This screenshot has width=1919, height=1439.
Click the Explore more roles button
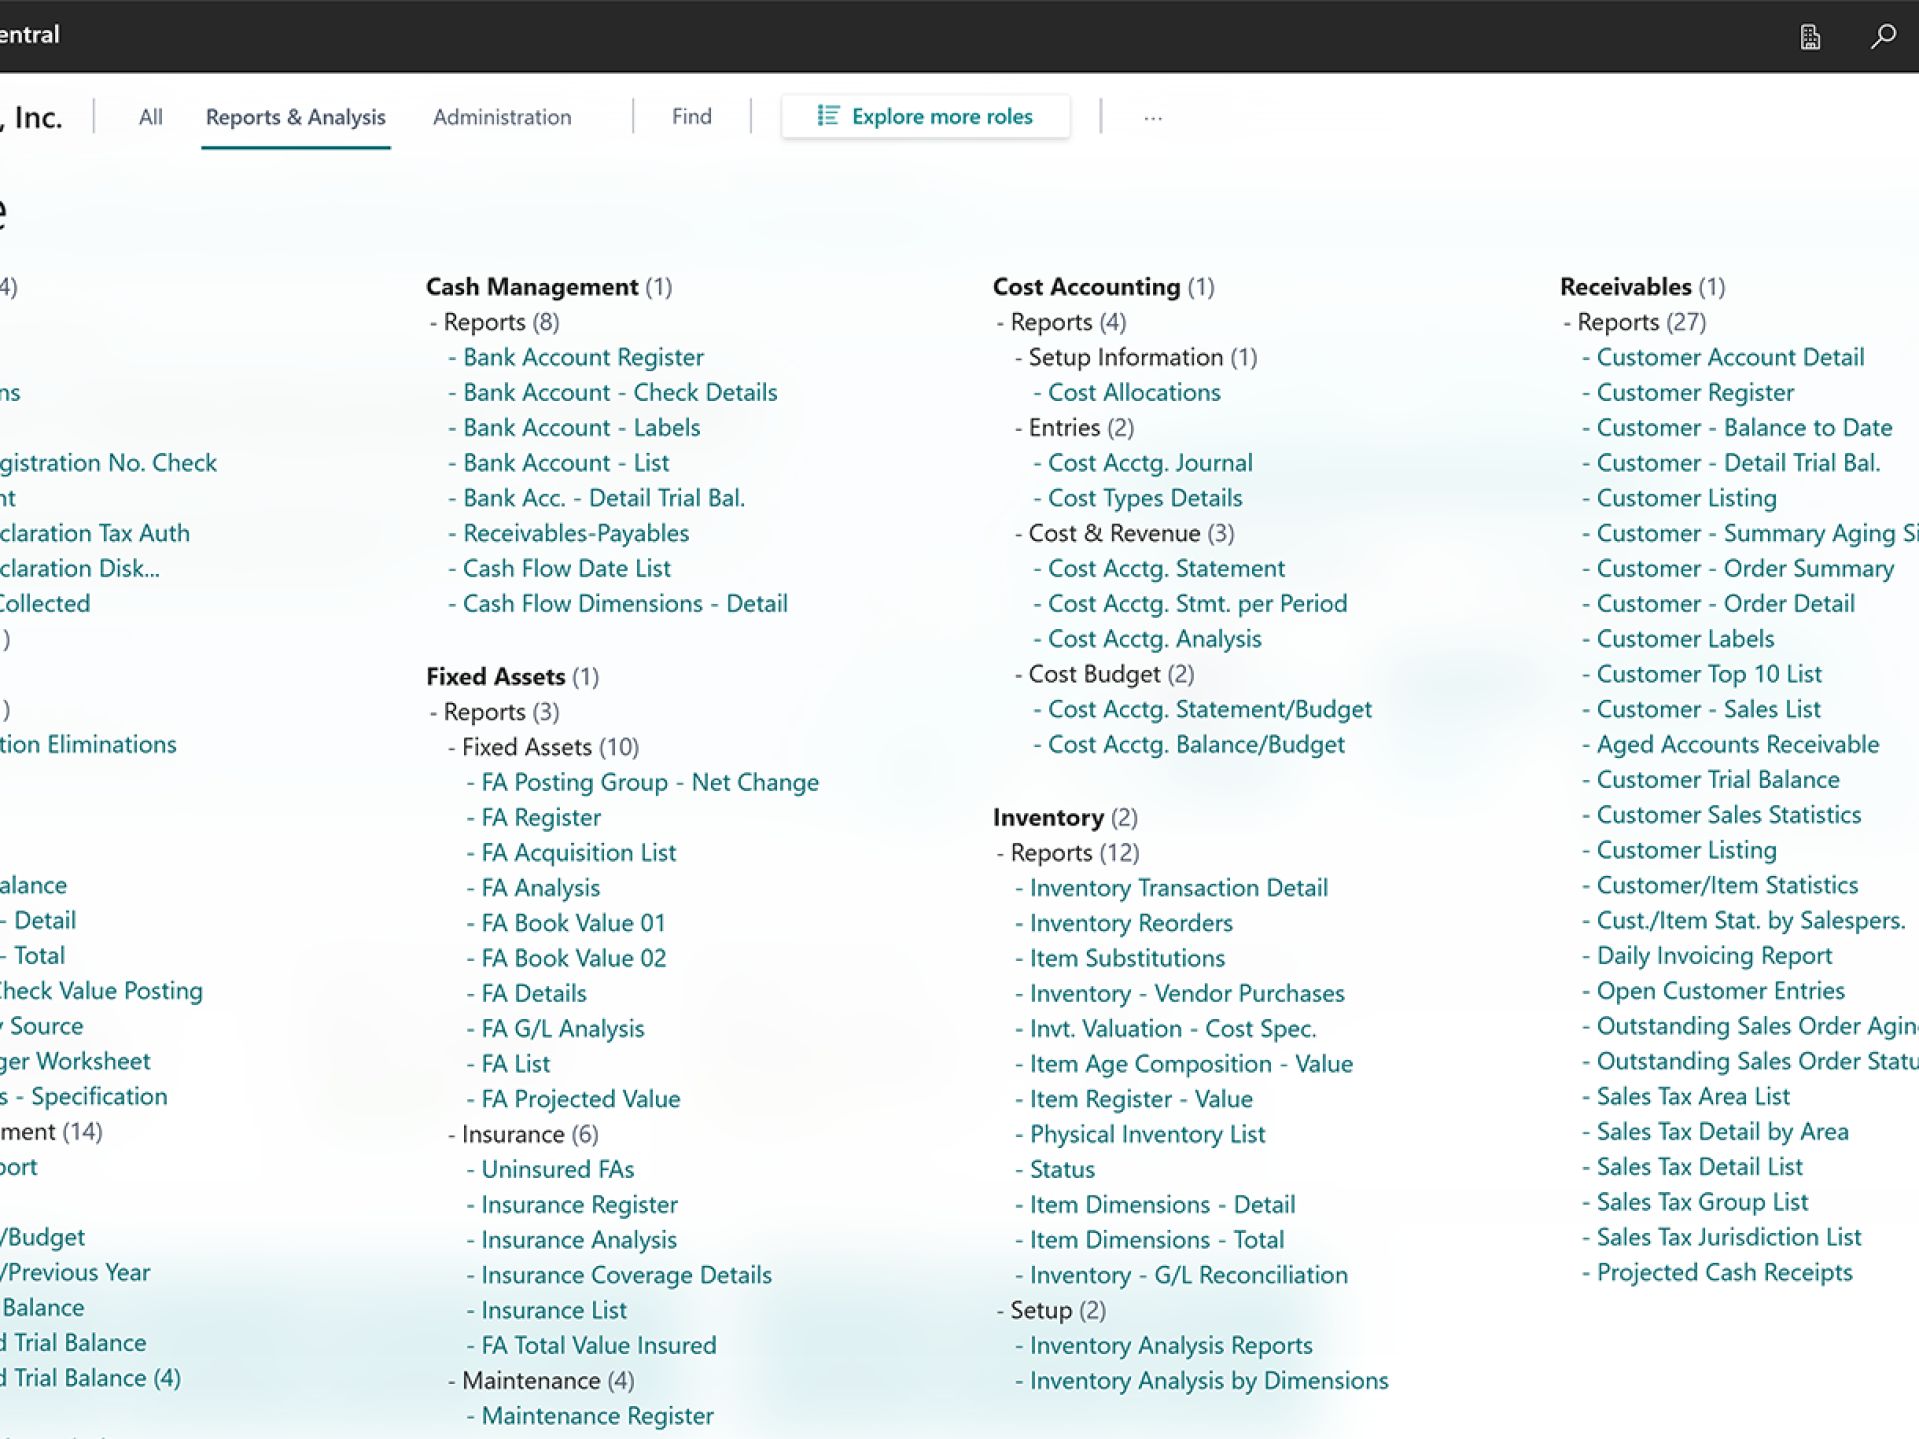point(925,117)
